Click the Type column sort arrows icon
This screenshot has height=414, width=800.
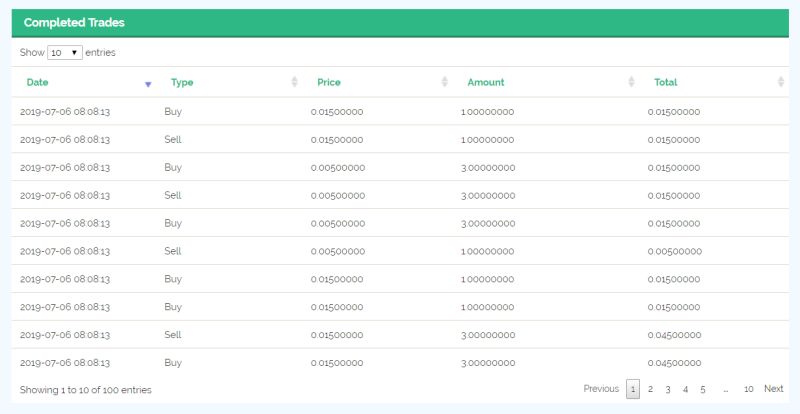(x=294, y=82)
